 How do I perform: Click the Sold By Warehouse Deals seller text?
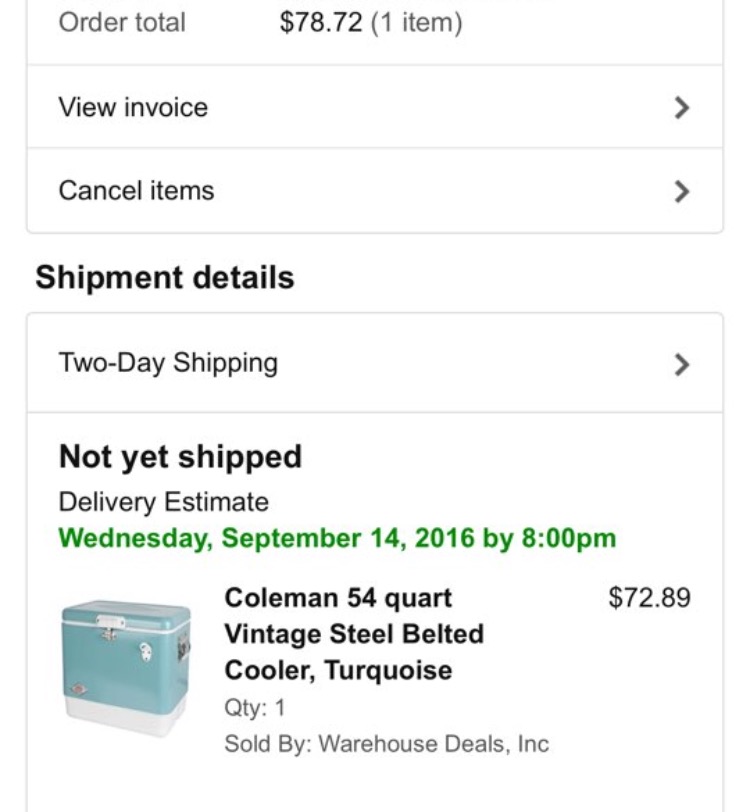(x=386, y=744)
